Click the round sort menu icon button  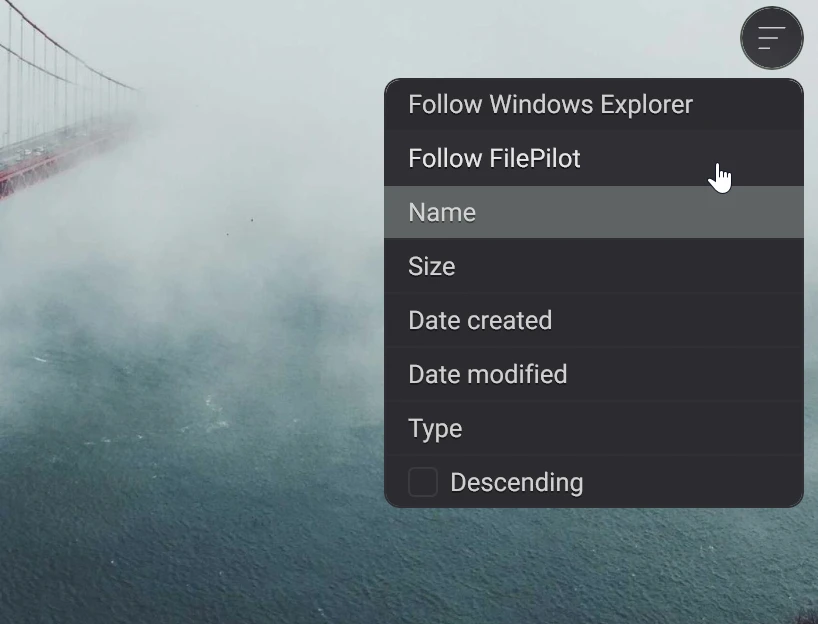(x=772, y=38)
